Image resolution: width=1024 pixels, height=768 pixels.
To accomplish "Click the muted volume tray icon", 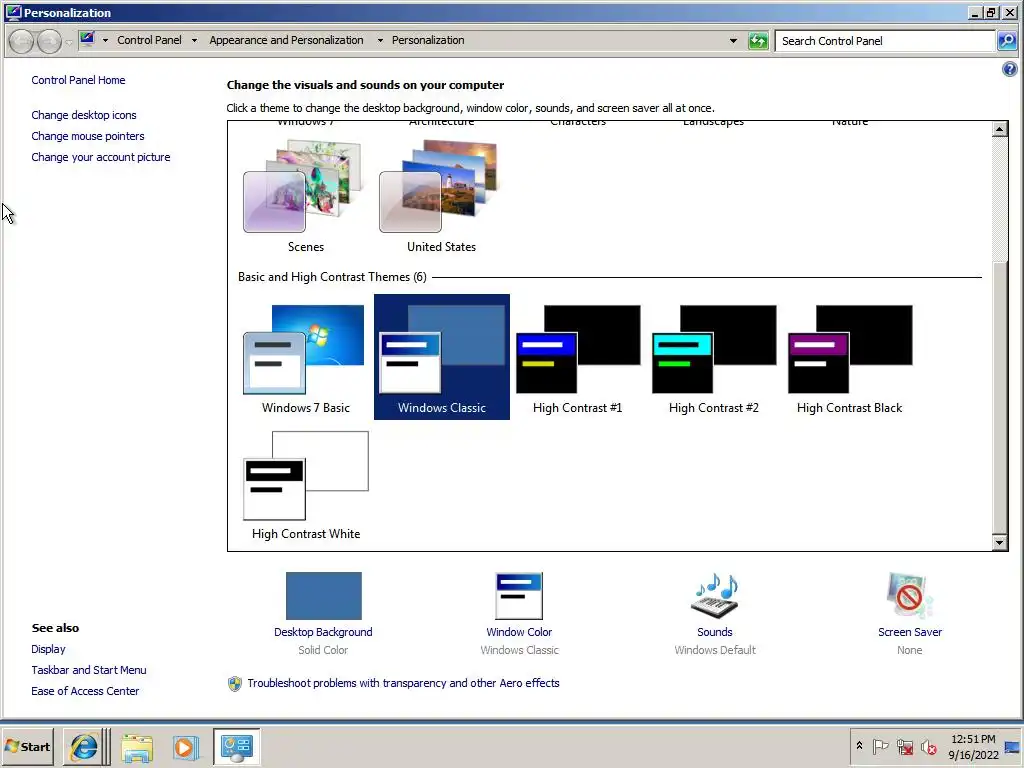I will (928, 746).
